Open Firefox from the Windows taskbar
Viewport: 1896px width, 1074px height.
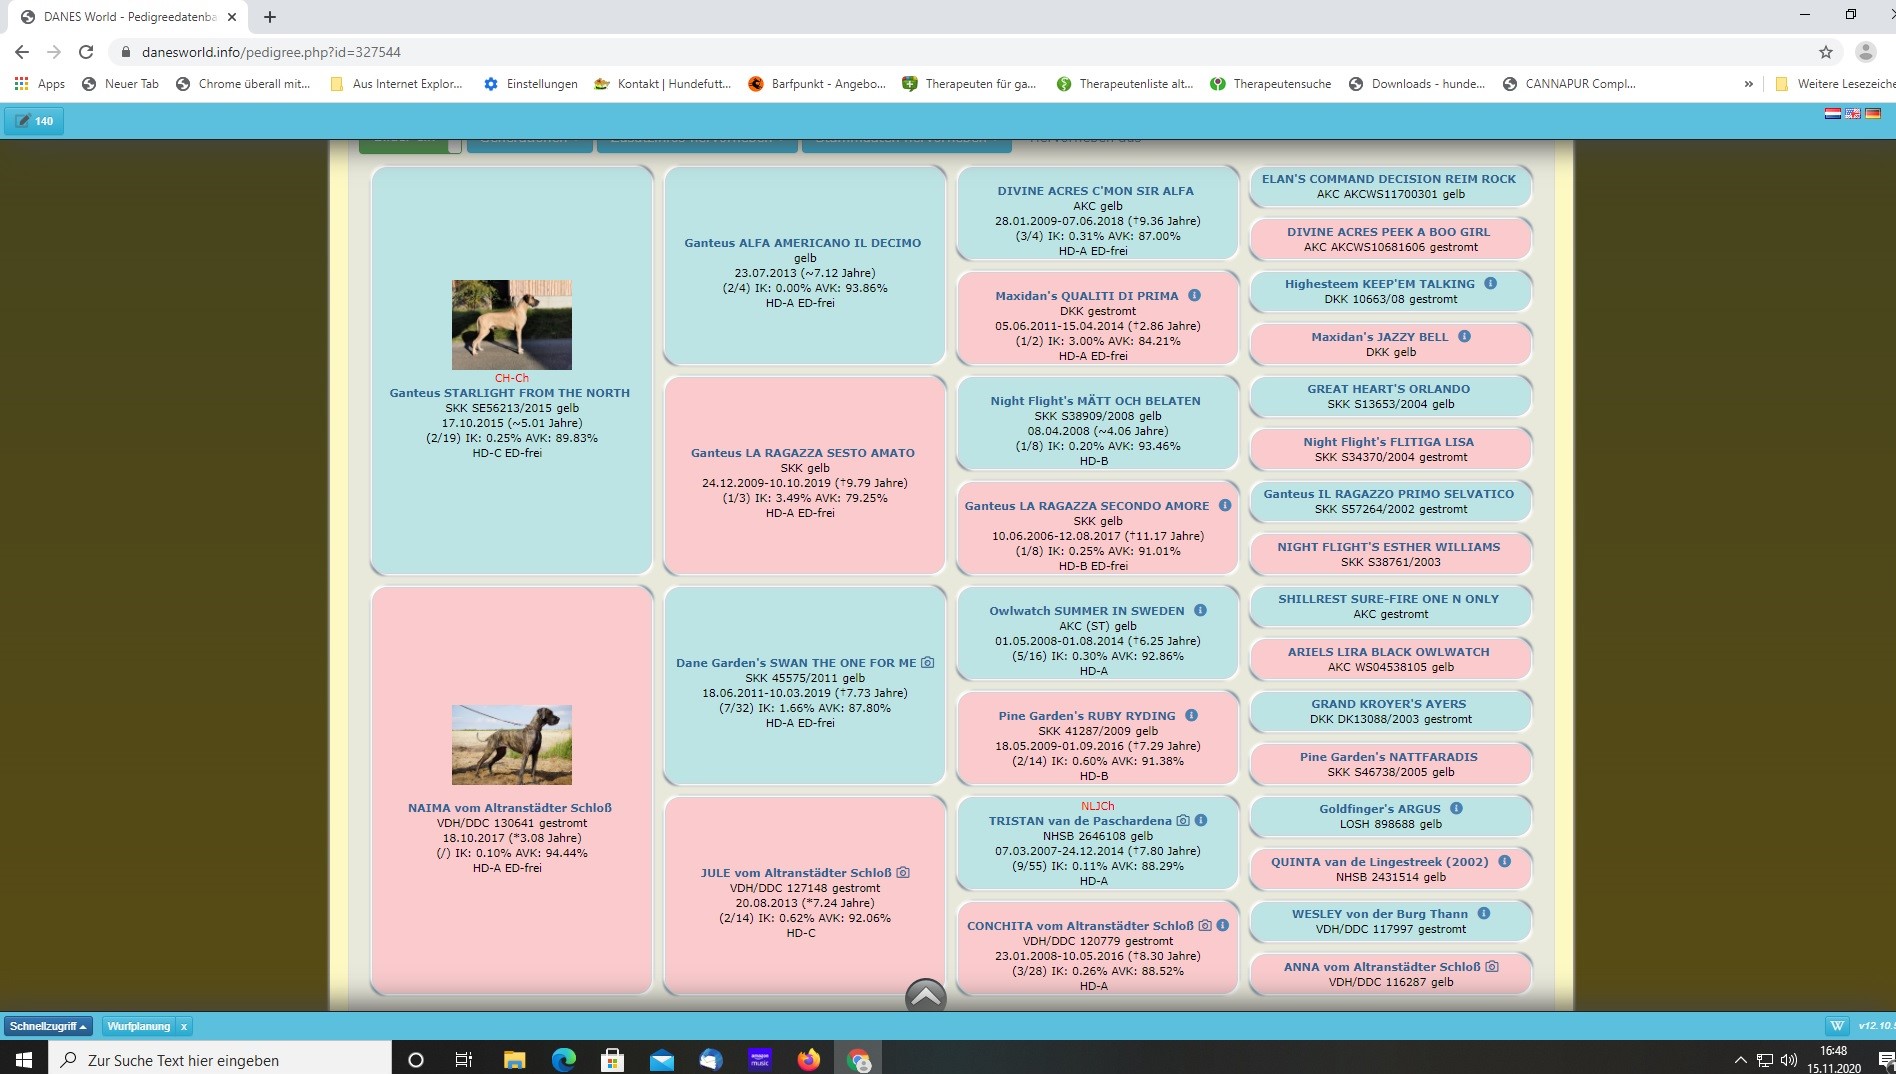(x=808, y=1060)
